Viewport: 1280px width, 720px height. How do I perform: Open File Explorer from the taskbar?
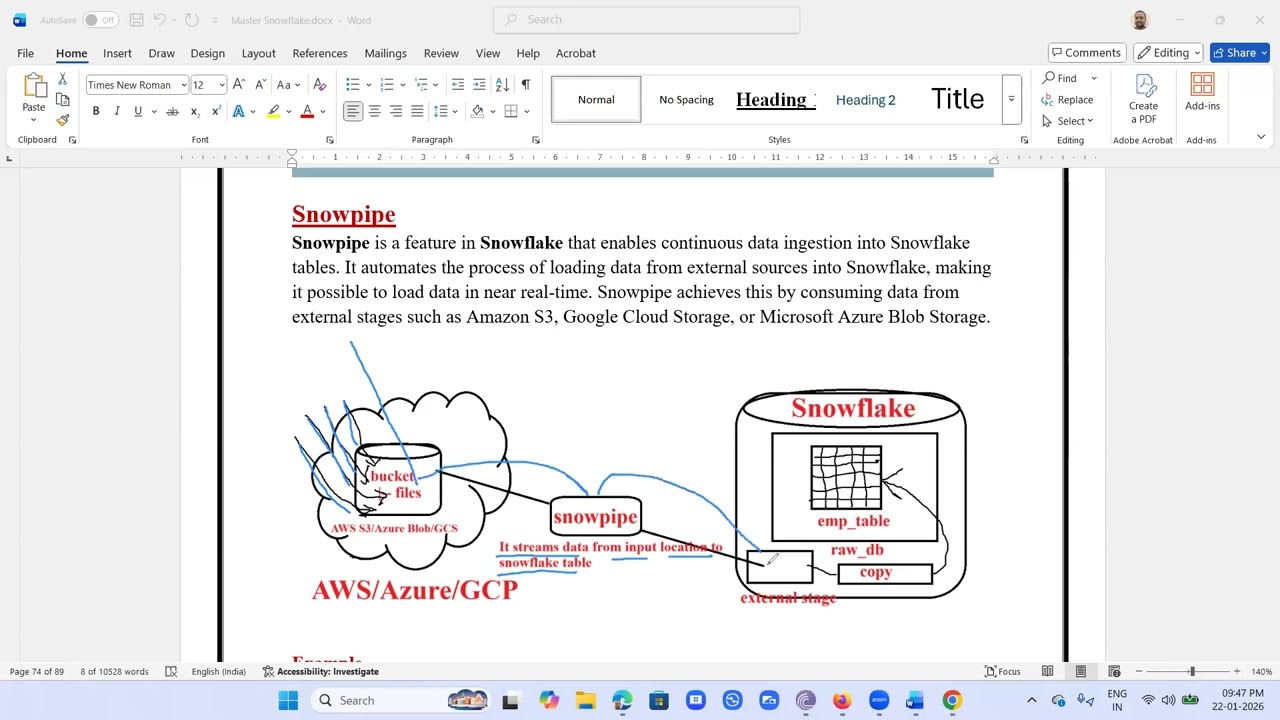[585, 700]
